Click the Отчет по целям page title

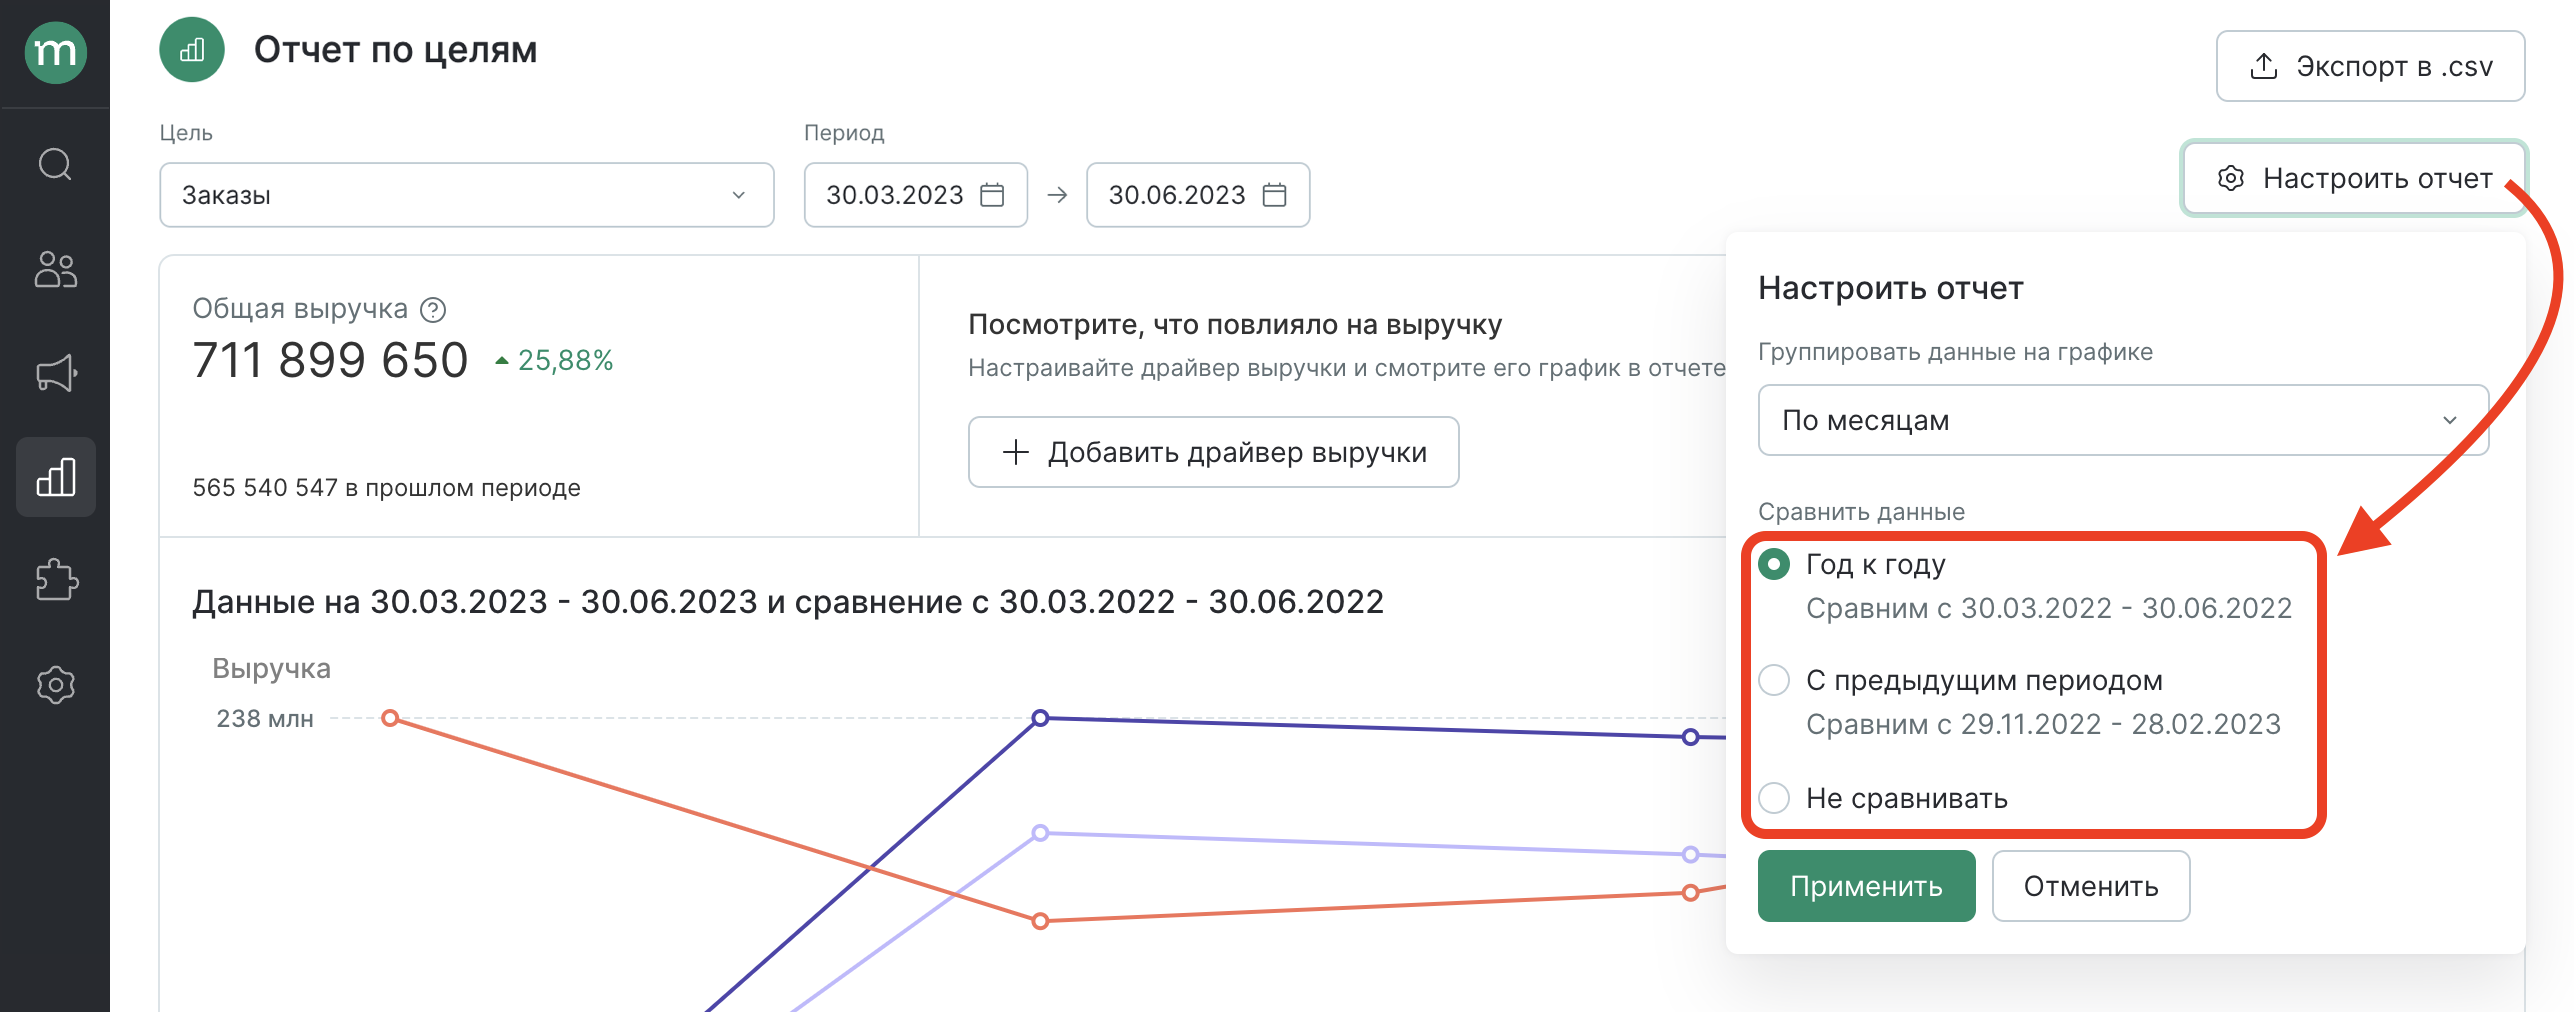coord(395,50)
